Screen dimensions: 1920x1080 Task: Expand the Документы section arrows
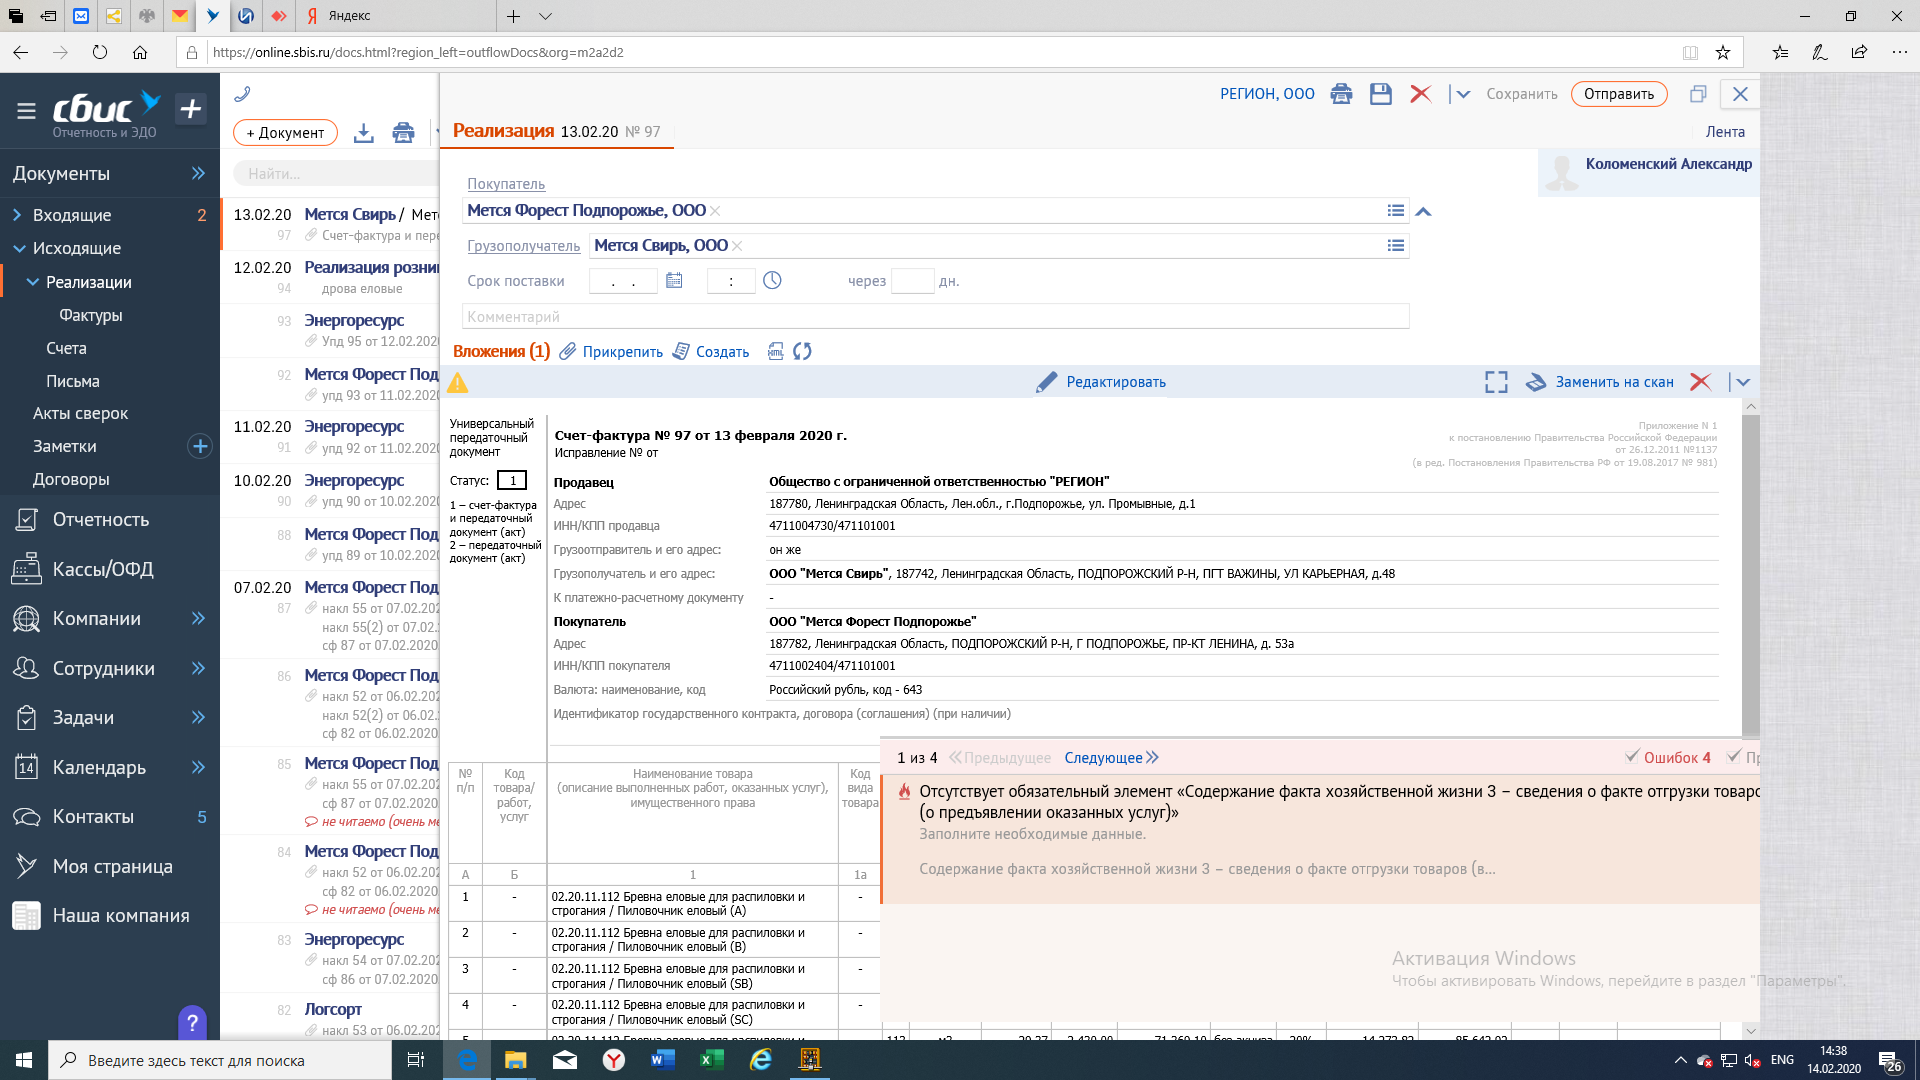coord(198,173)
